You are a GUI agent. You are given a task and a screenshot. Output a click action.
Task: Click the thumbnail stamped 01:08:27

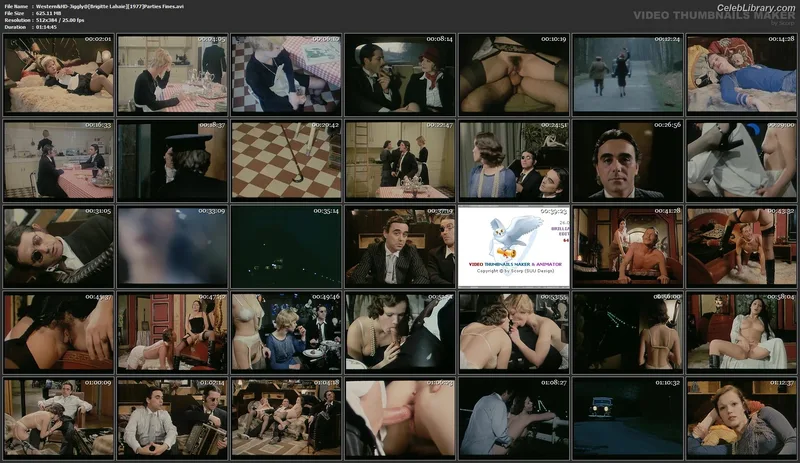(x=514, y=418)
